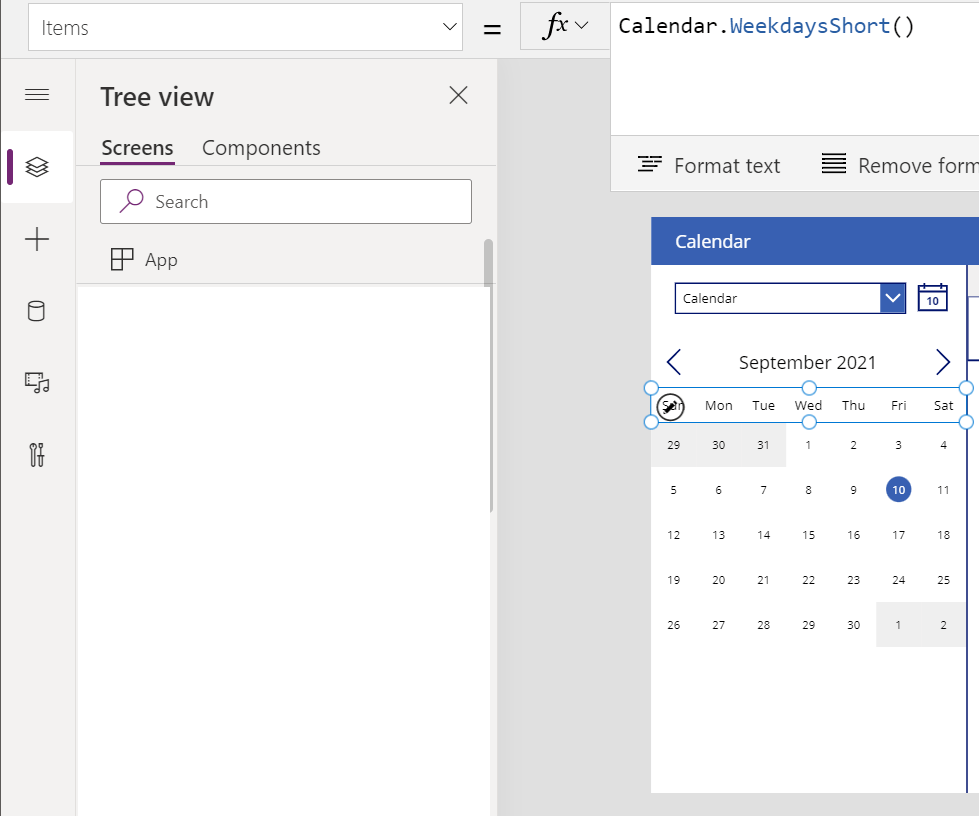Image resolution: width=979 pixels, height=816 pixels.
Task: Go to next month arrow
Action: point(943,362)
